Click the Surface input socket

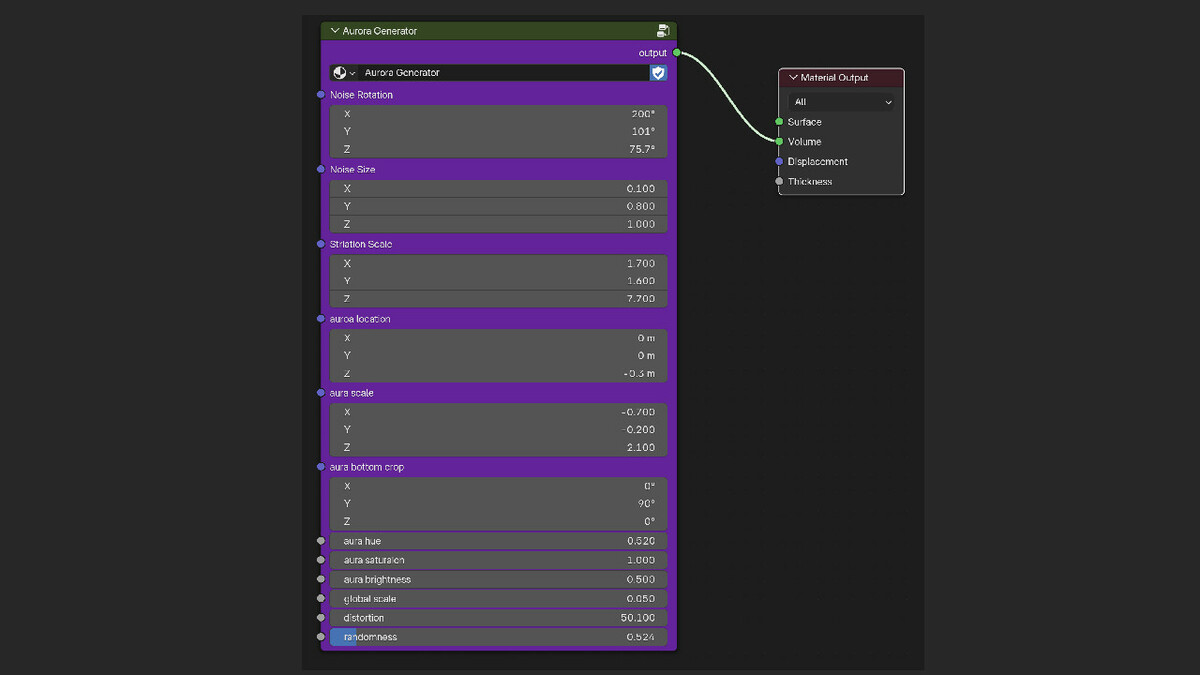click(779, 122)
